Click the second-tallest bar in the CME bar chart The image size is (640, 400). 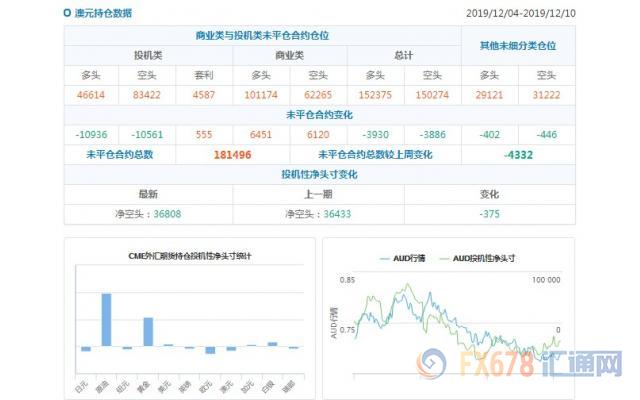point(148,332)
